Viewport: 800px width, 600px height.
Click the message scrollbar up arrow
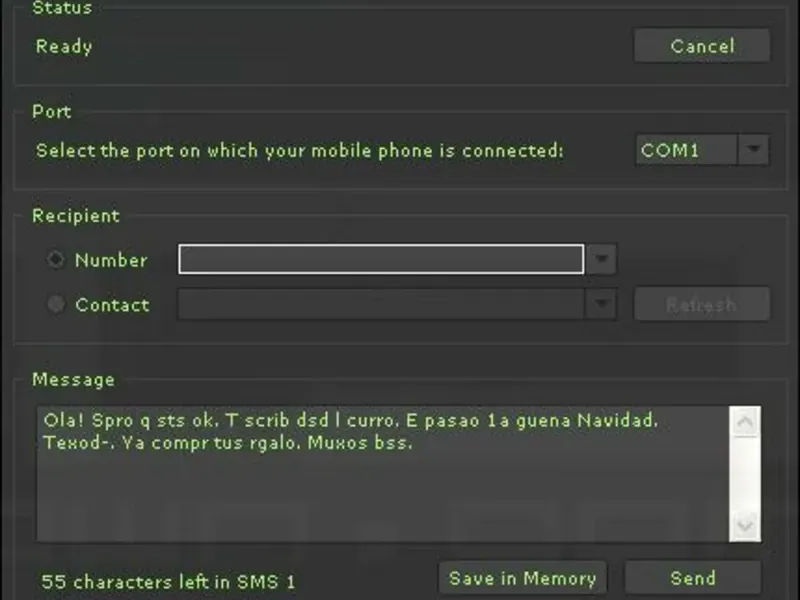tap(746, 422)
